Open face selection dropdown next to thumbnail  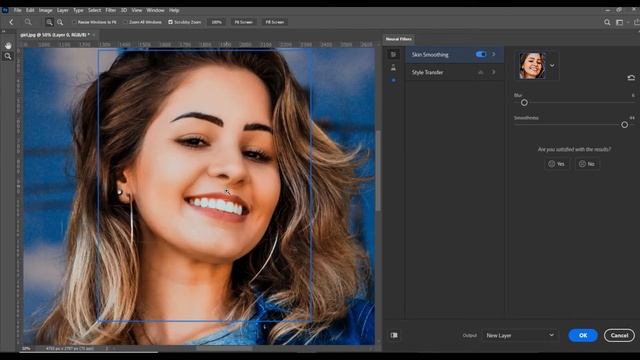[x=552, y=65]
